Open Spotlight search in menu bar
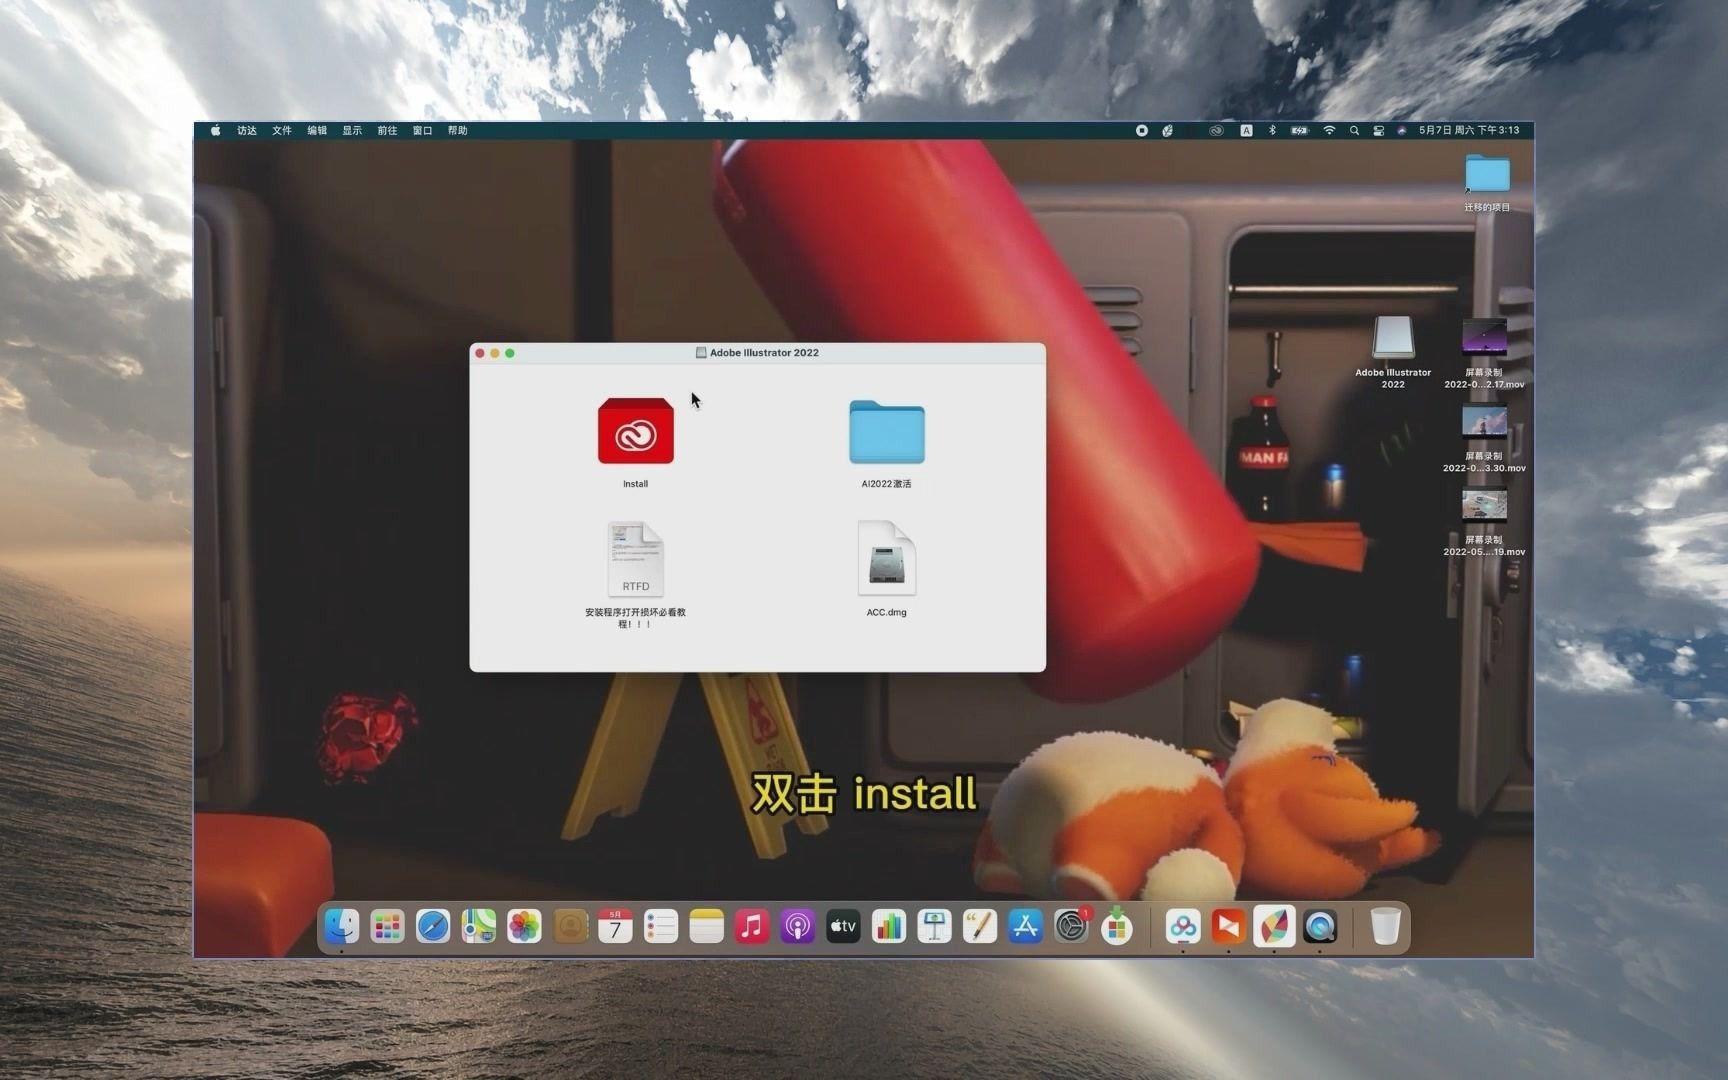 [x=1354, y=130]
